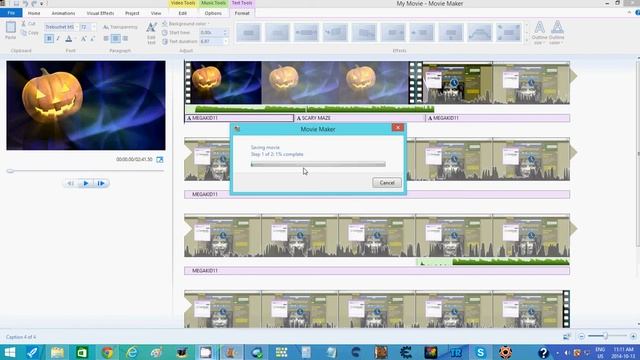Screen dimensions: 640x360
Task: Click the Redo arrow in quick access toolbar
Action: point(34,3)
